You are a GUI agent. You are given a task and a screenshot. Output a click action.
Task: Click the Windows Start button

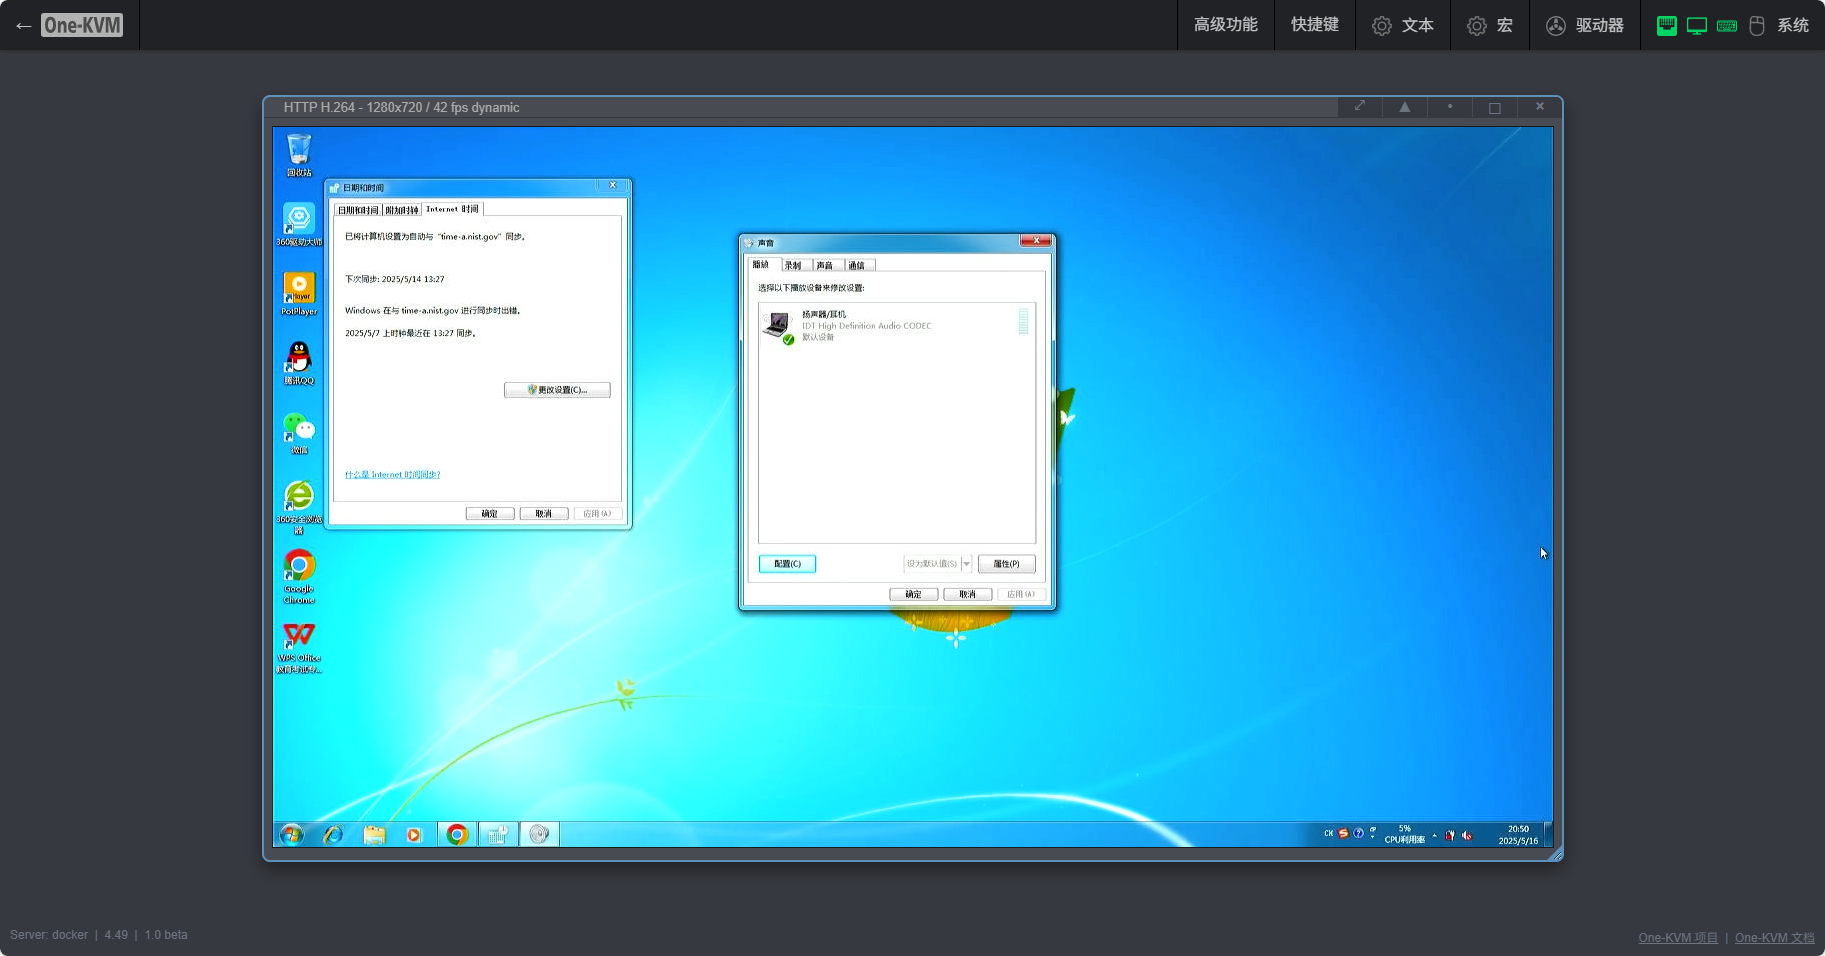(x=292, y=834)
